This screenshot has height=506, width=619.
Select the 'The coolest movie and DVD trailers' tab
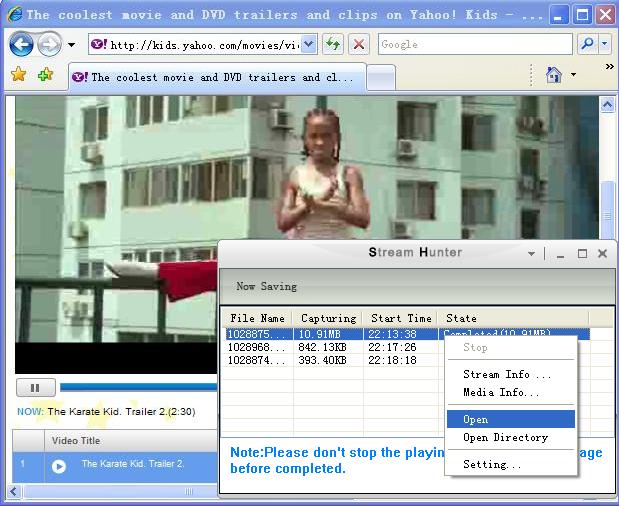tap(217, 77)
